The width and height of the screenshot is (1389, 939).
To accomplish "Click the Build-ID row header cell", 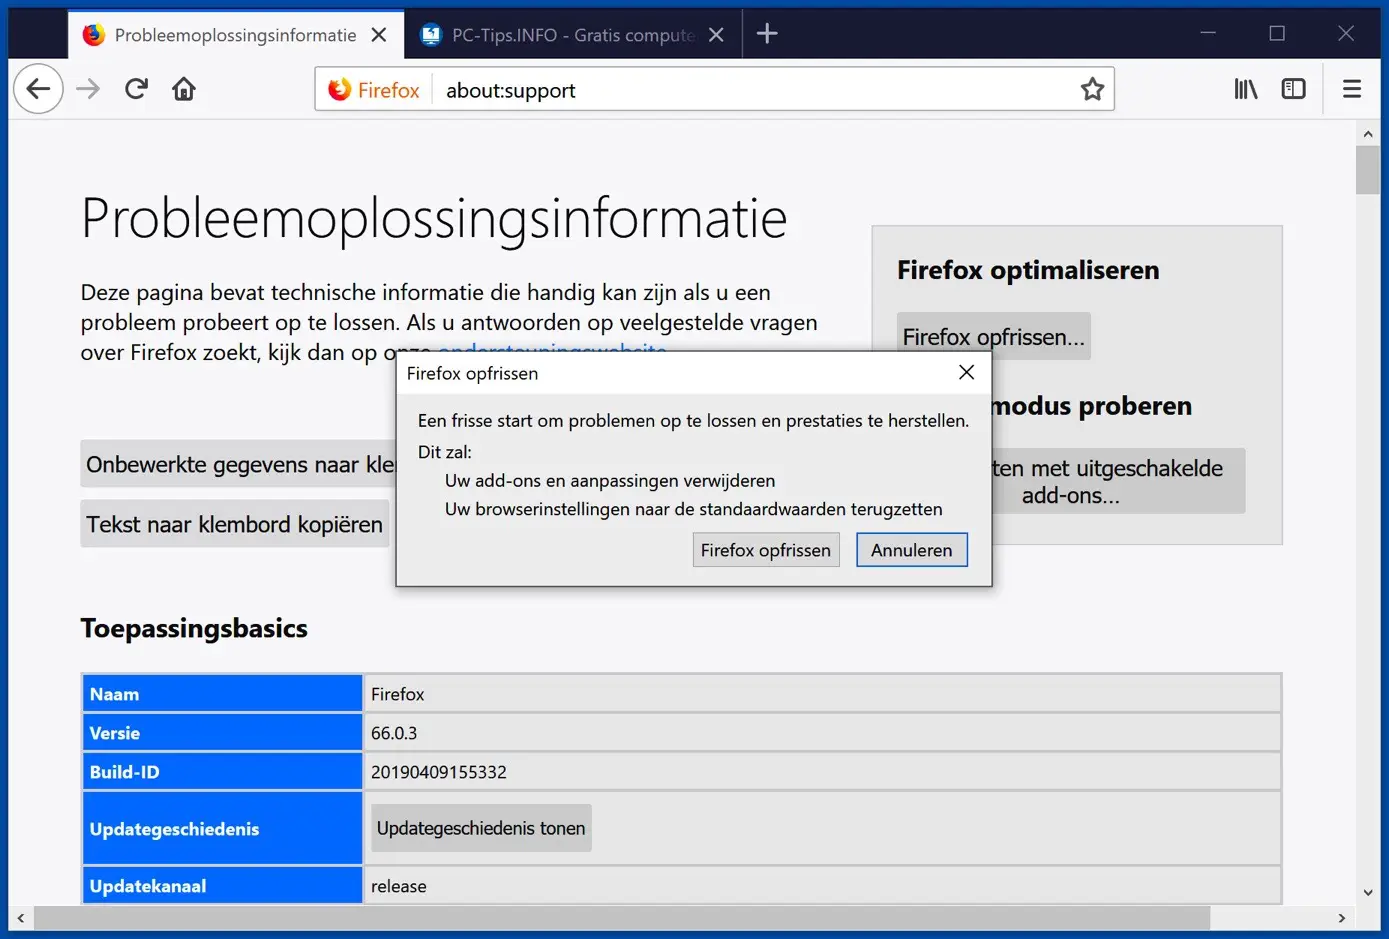I will point(222,772).
